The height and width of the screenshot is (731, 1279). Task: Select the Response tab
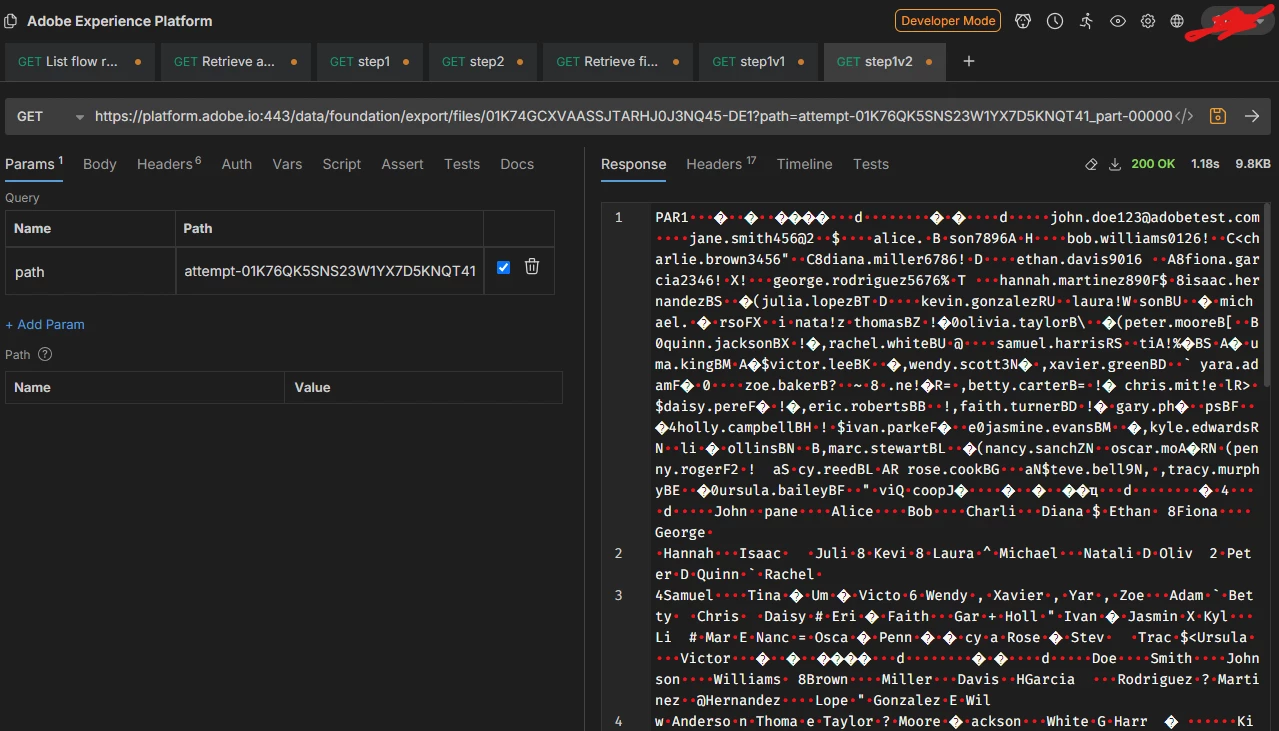coord(633,164)
